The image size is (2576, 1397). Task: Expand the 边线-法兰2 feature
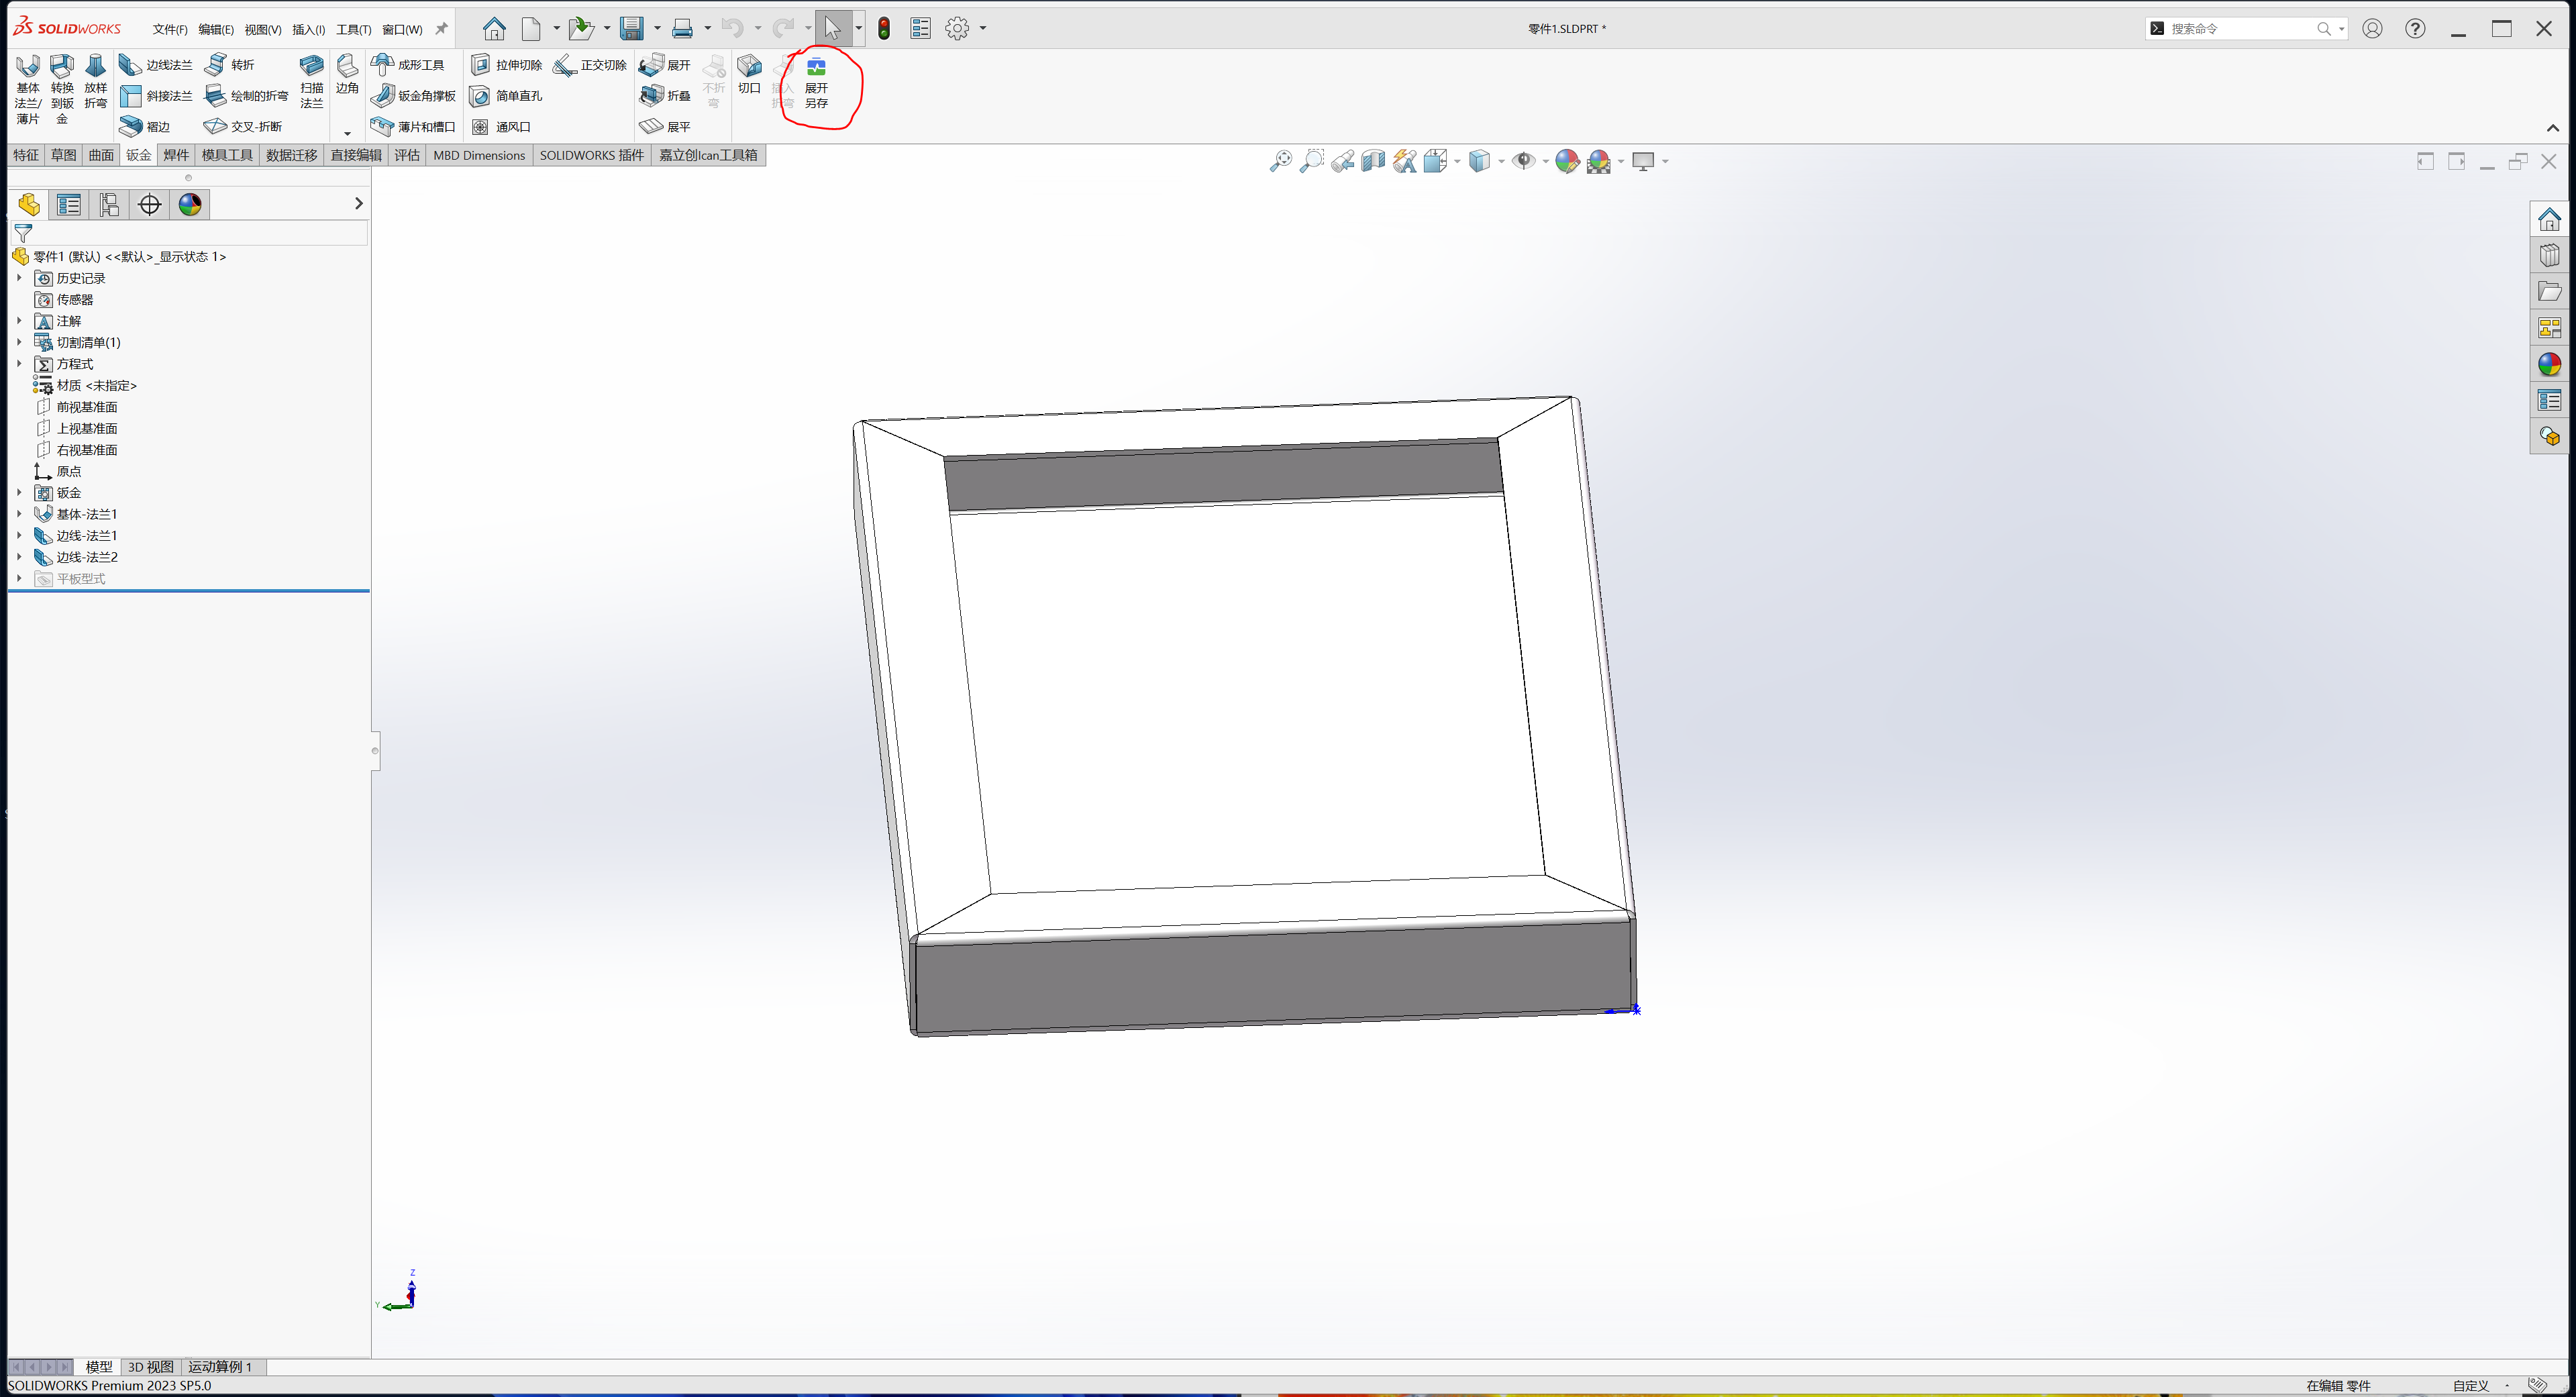(x=19, y=557)
